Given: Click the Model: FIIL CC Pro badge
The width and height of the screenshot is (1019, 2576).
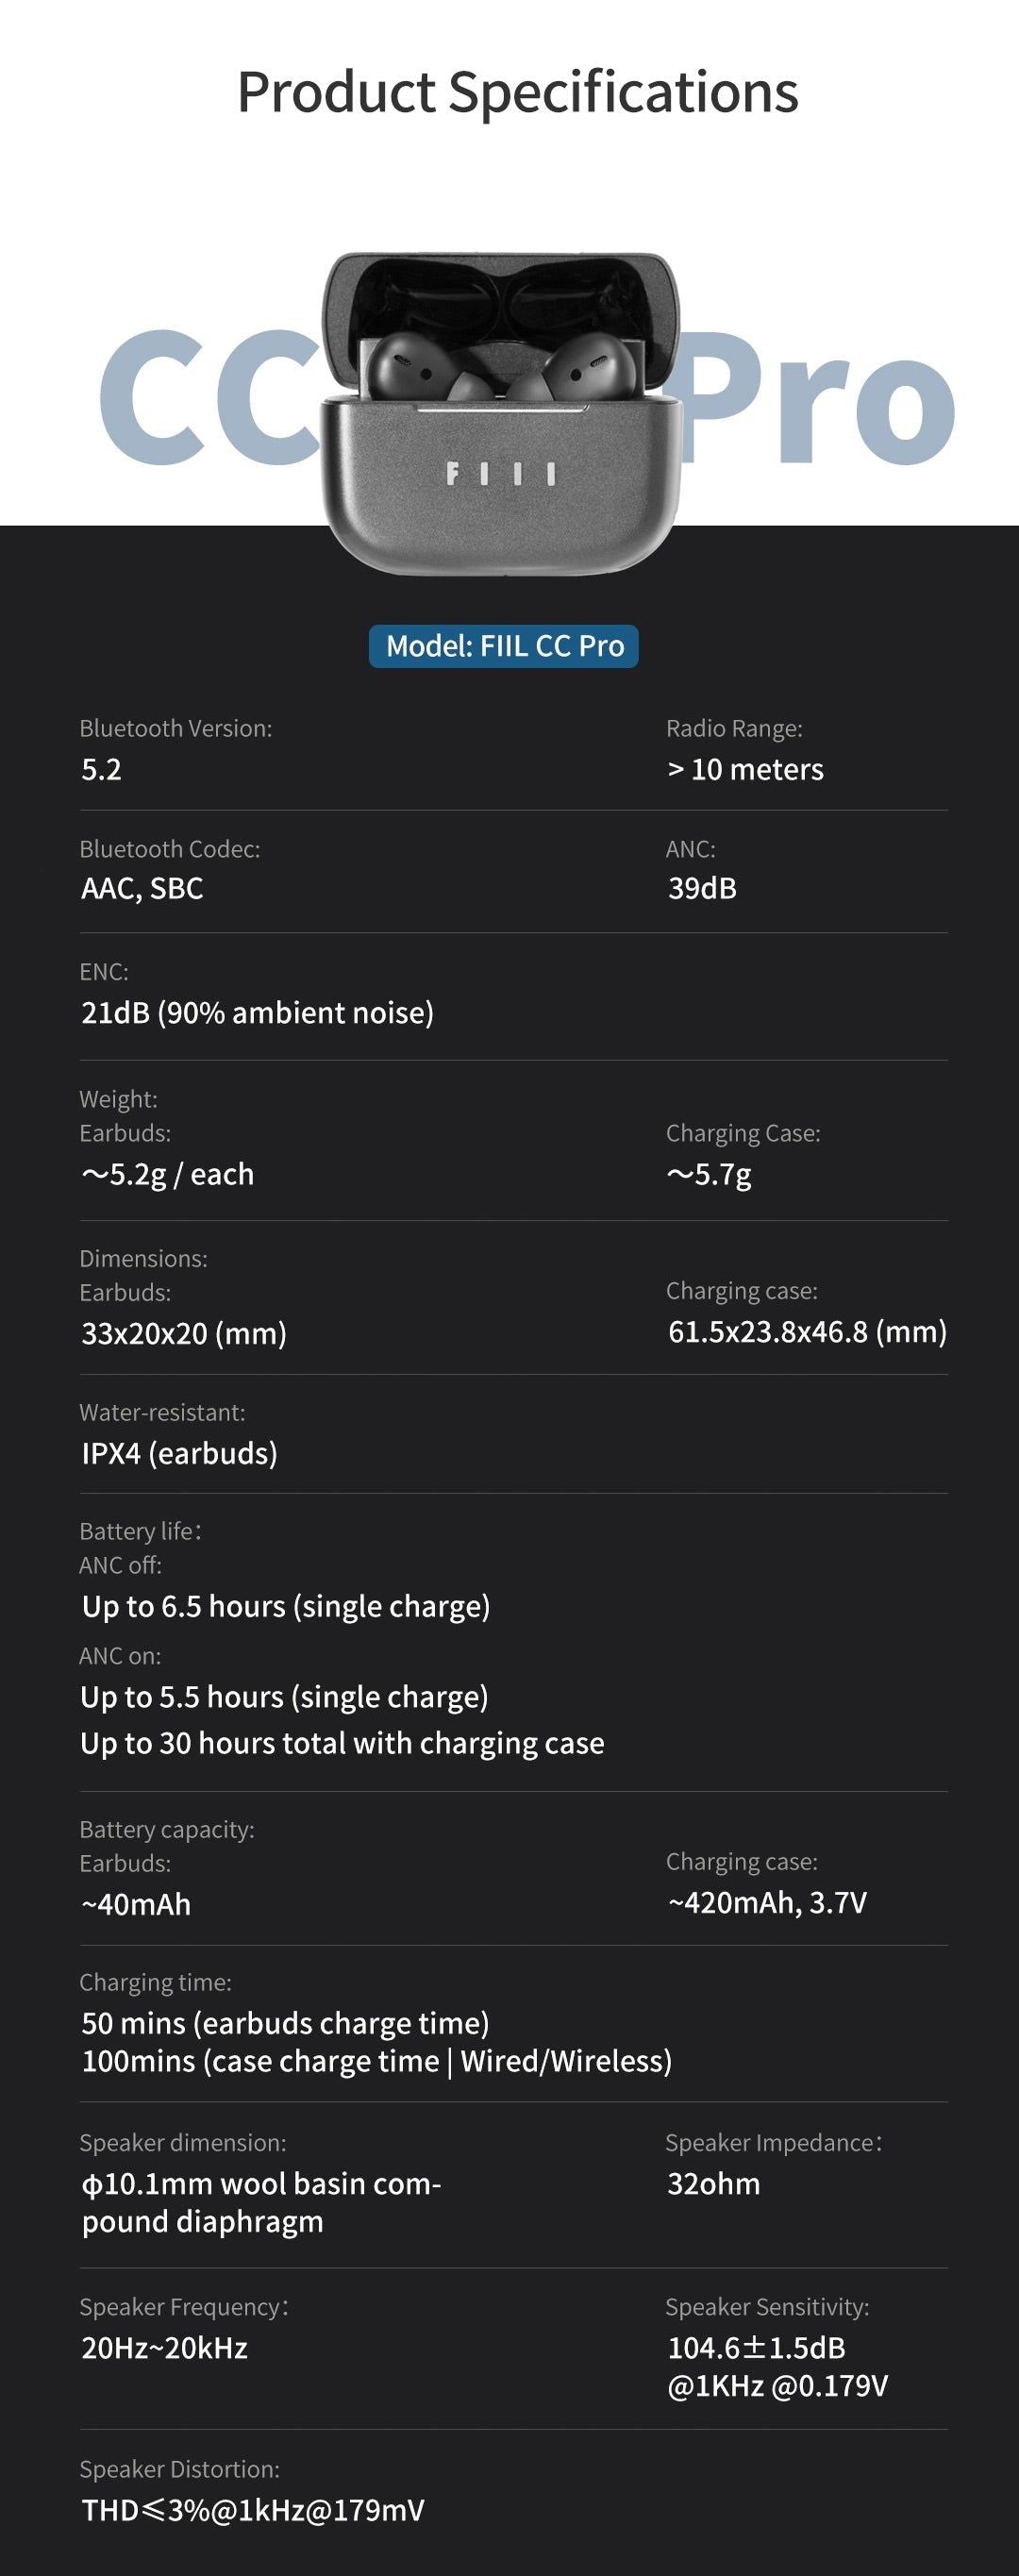Looking at the screenshot, I should pyautogui.click(x=504, y=646).
